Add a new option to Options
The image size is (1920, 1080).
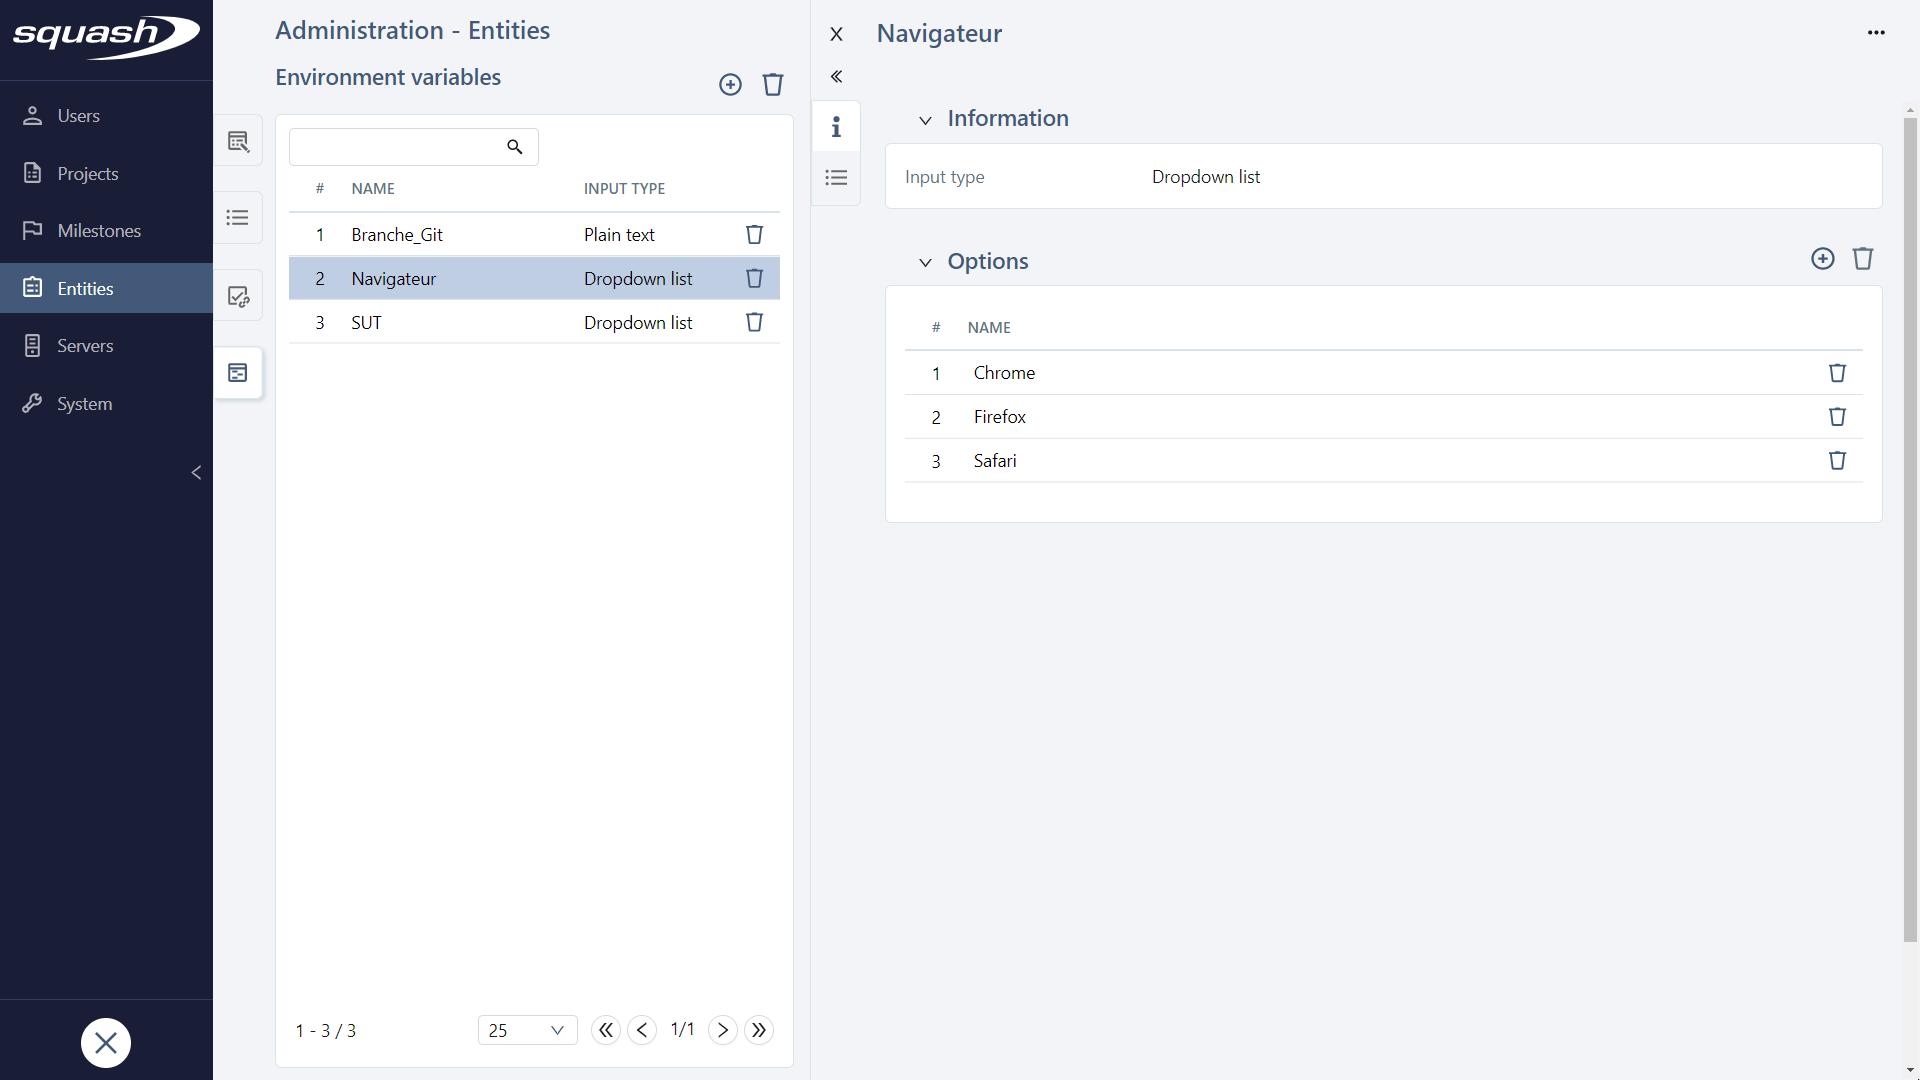tap(1822, 259)
